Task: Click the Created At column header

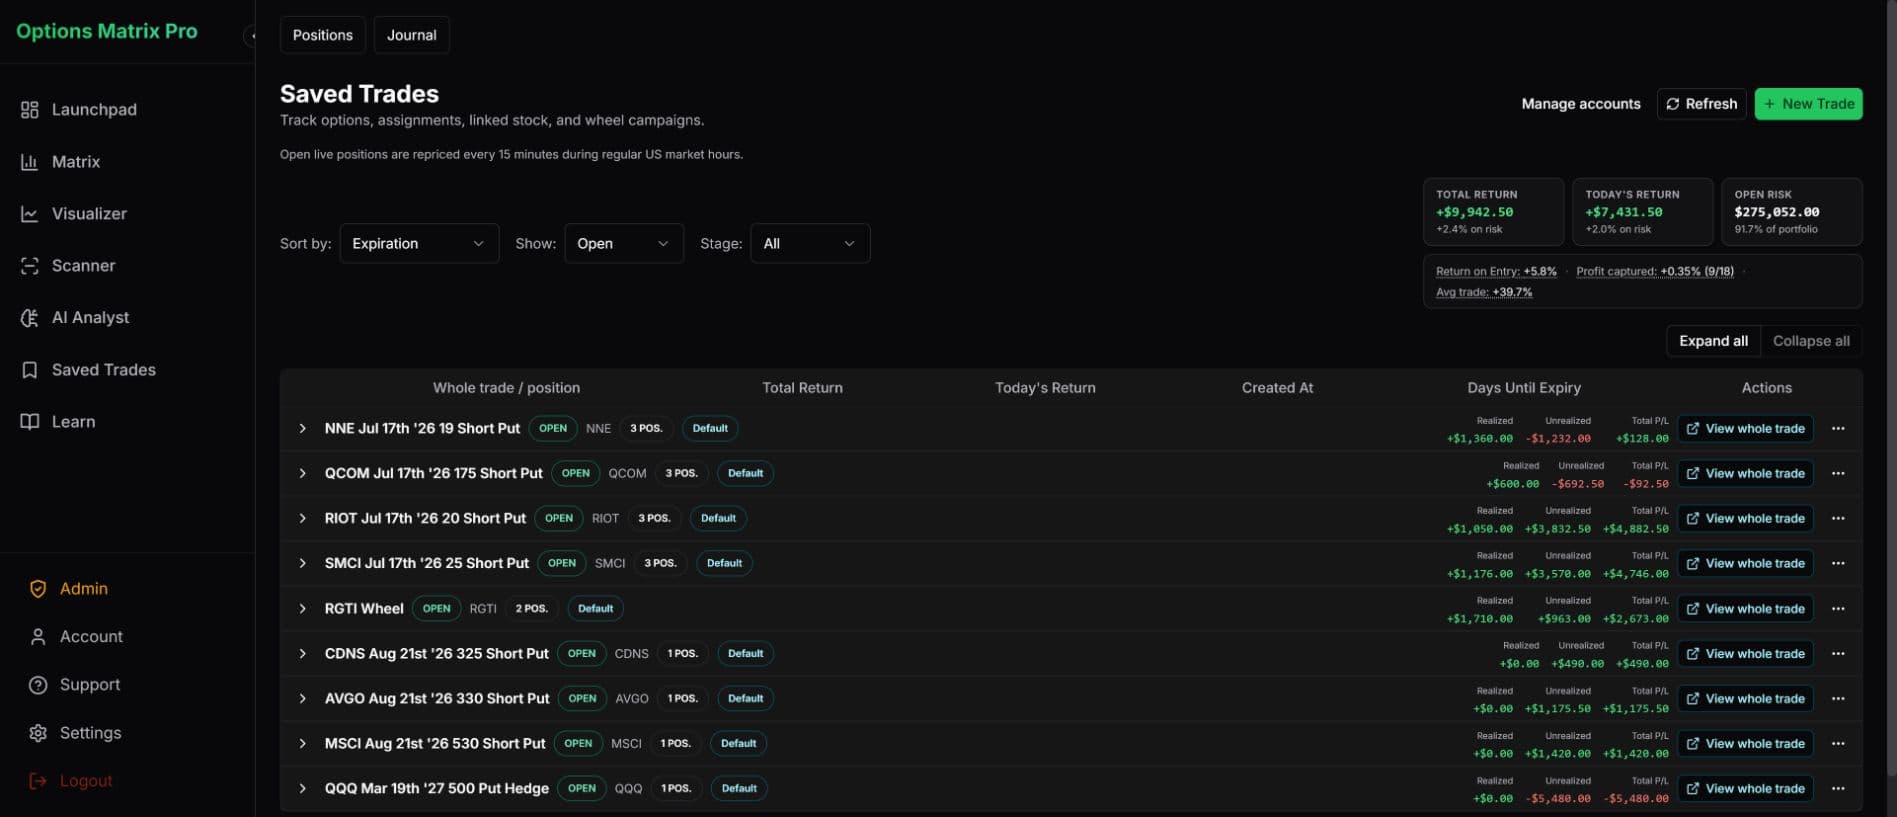Action: pyautogui.click(x=1277, y=388)
